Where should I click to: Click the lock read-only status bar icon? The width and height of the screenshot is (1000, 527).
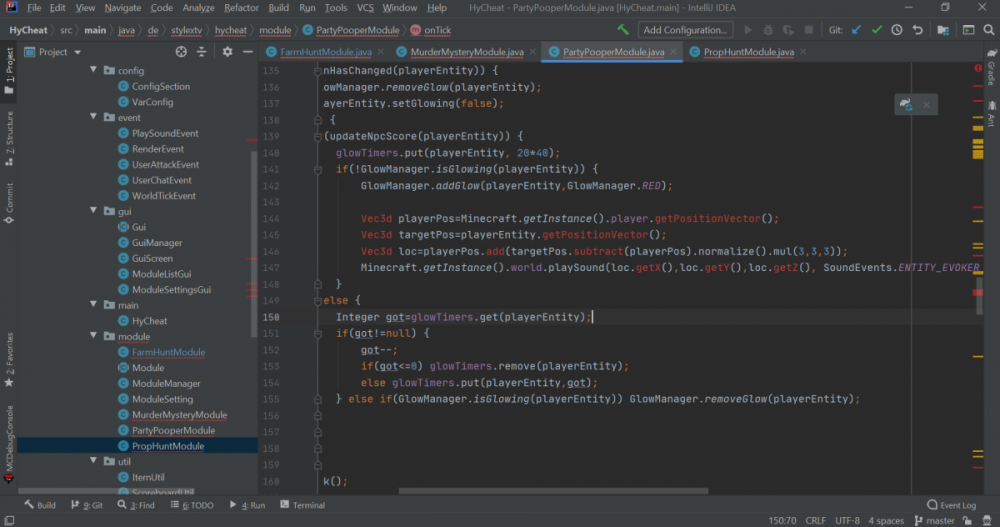(x=967, y=521)
